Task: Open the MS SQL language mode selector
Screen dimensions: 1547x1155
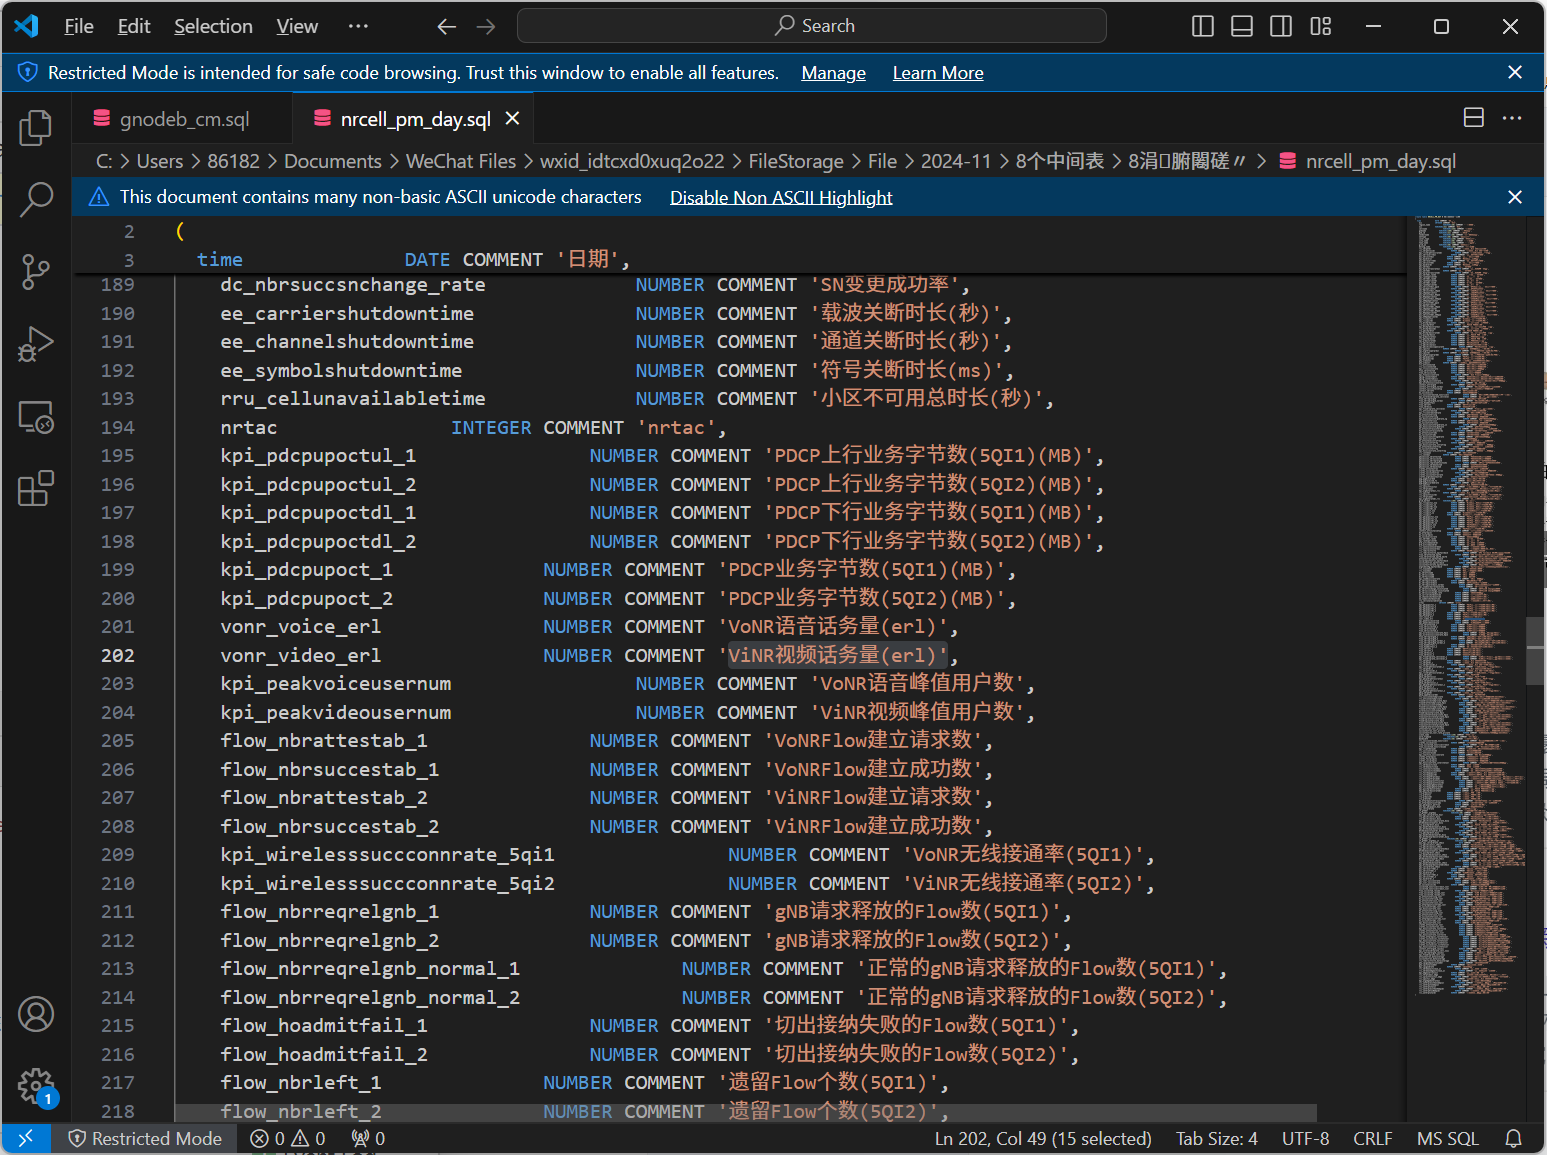Action: pyautogui.click(x=1447, y=1139)
